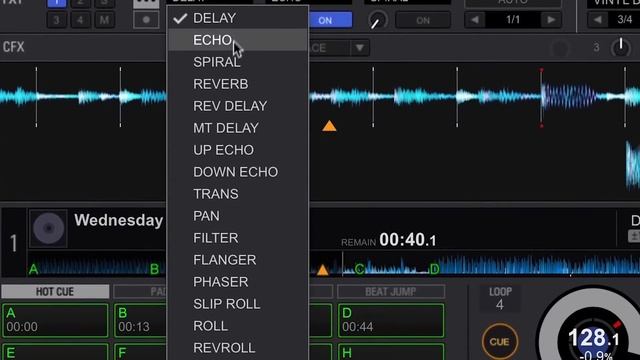
Task: Trigger hot cue pad E
Action: click(x=55, y=352)
